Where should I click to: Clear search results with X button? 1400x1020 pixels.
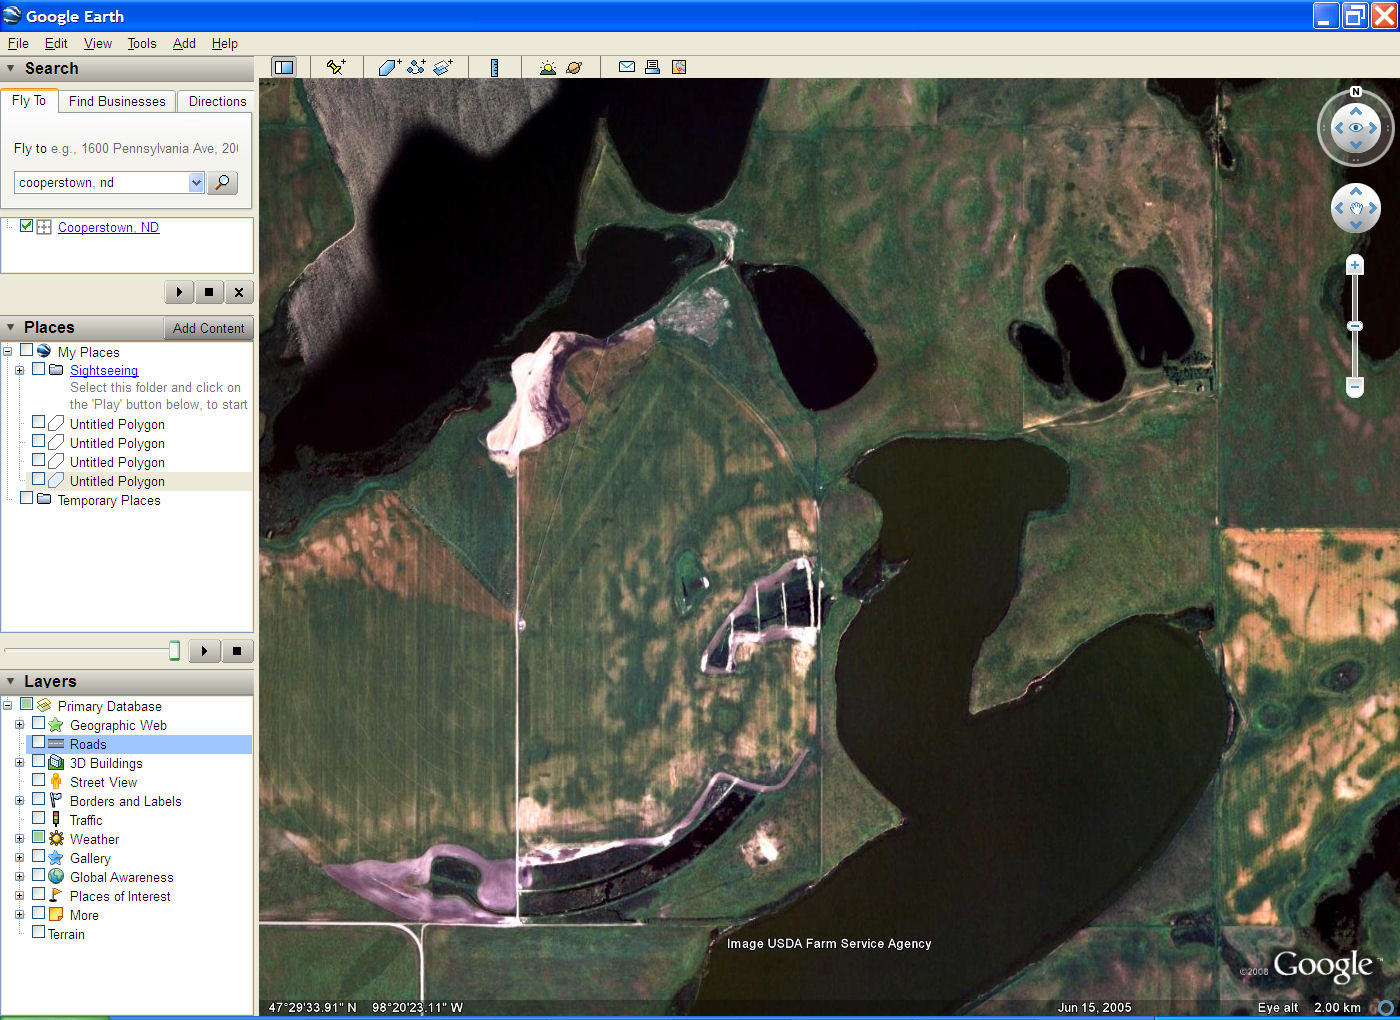point(239,292)
